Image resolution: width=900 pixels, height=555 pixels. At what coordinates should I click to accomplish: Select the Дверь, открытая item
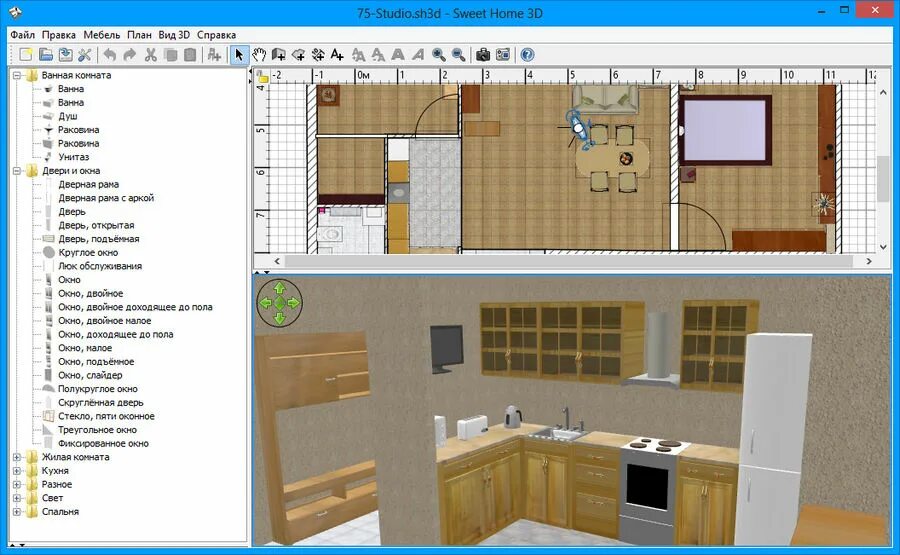click(96, 225)
